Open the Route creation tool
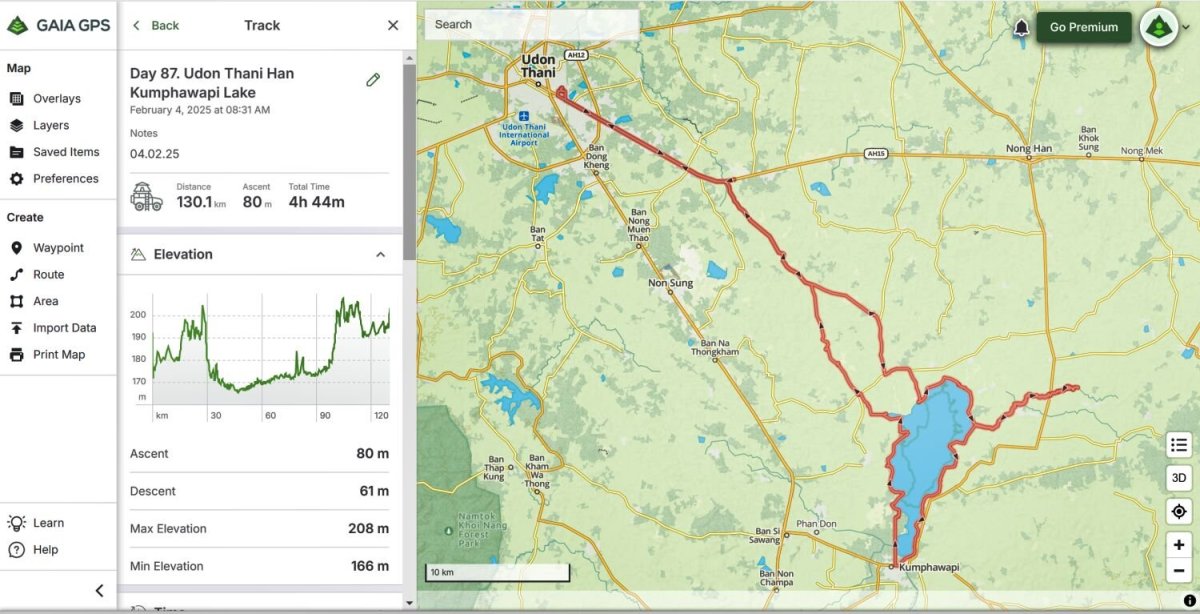This screenshot has height=614, width=1200. pos(45,274)
